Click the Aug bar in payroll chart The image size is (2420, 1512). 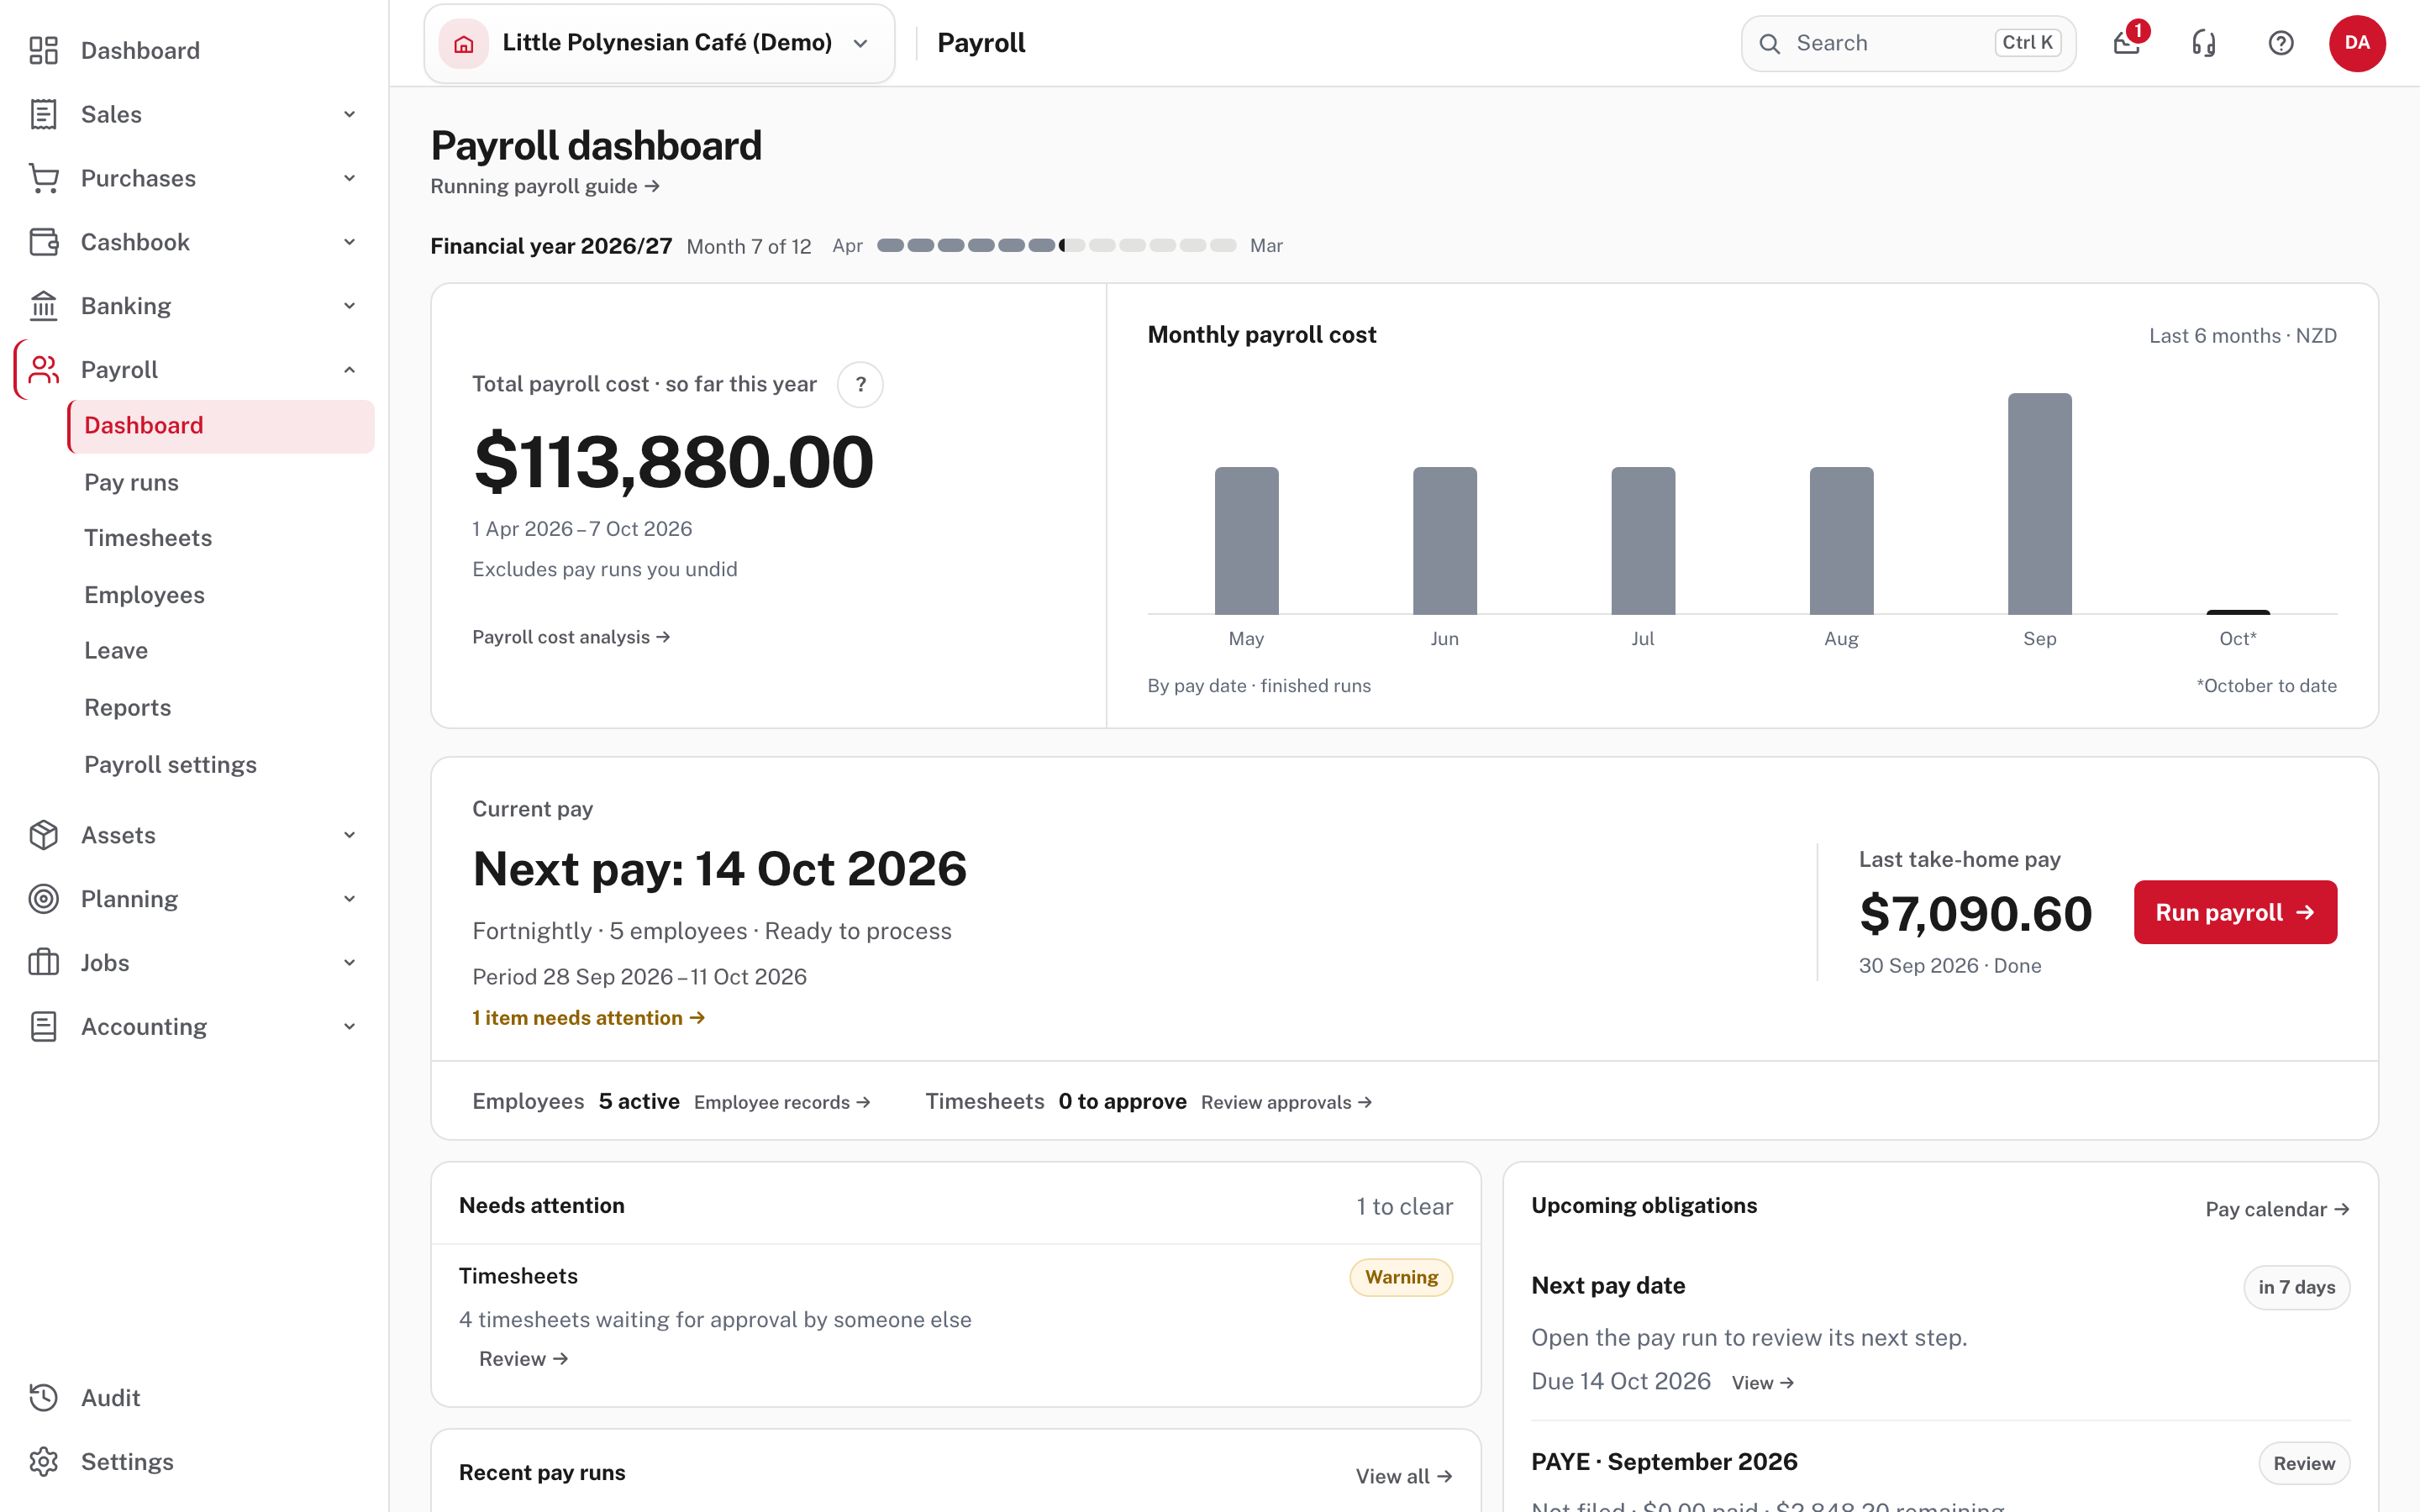click(1841, 540)
